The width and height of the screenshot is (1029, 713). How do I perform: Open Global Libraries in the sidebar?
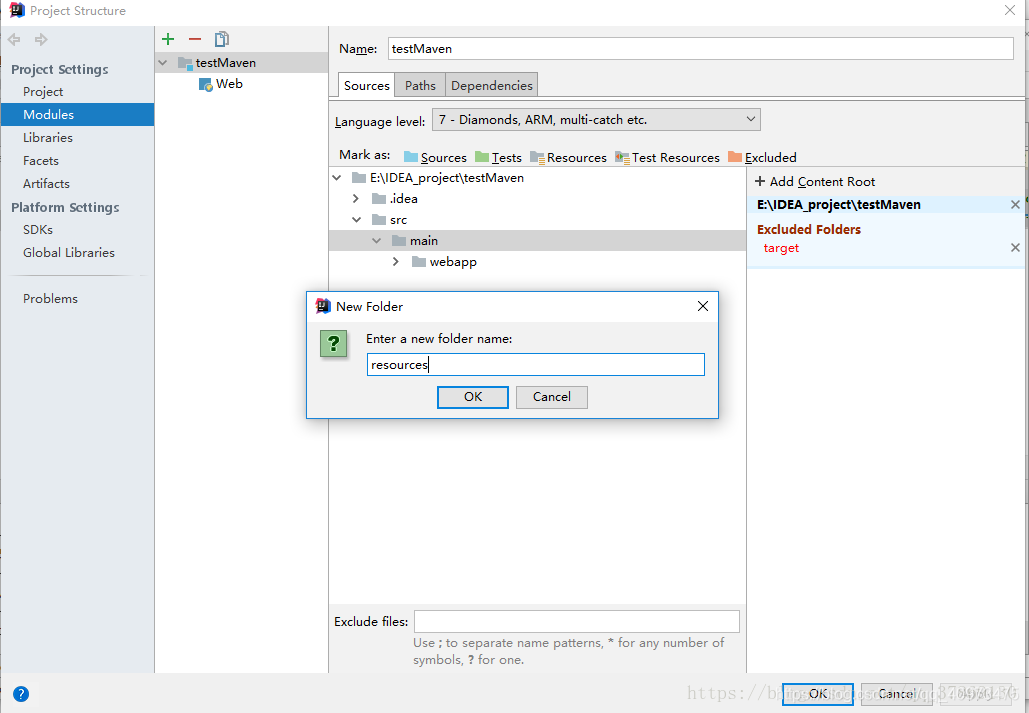69,253
